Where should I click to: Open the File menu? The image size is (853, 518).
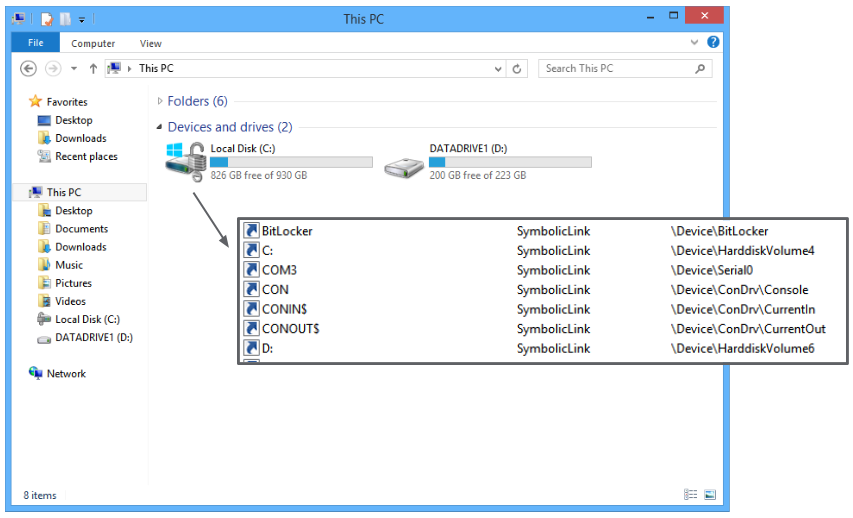(36, 43)
